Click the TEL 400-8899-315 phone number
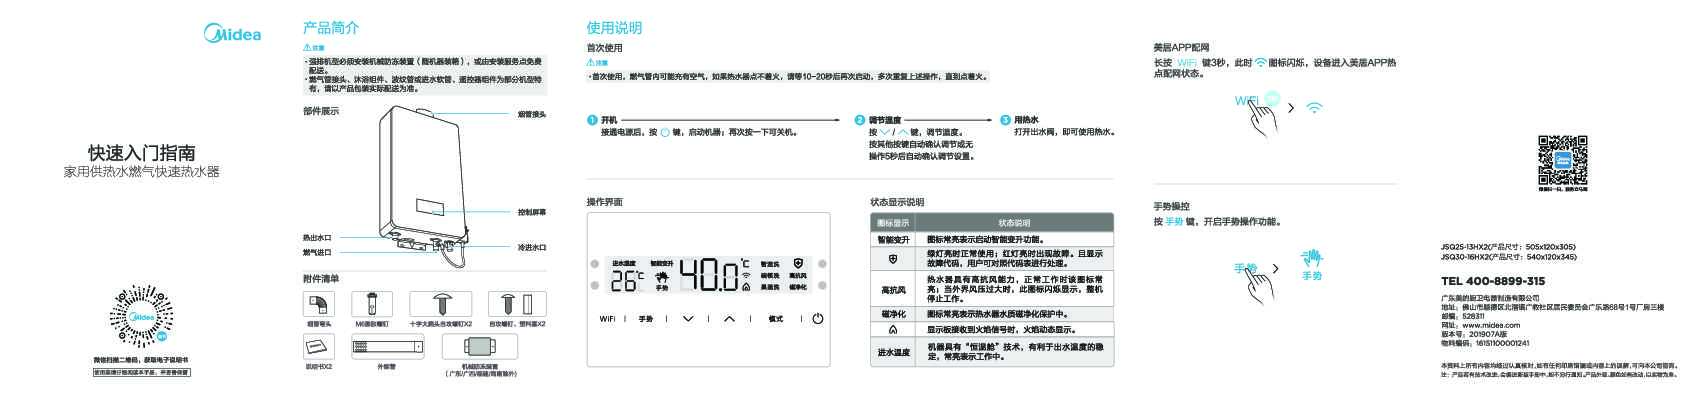The width and height of the screenshot is (1701, 397). tap(1492, 281)
